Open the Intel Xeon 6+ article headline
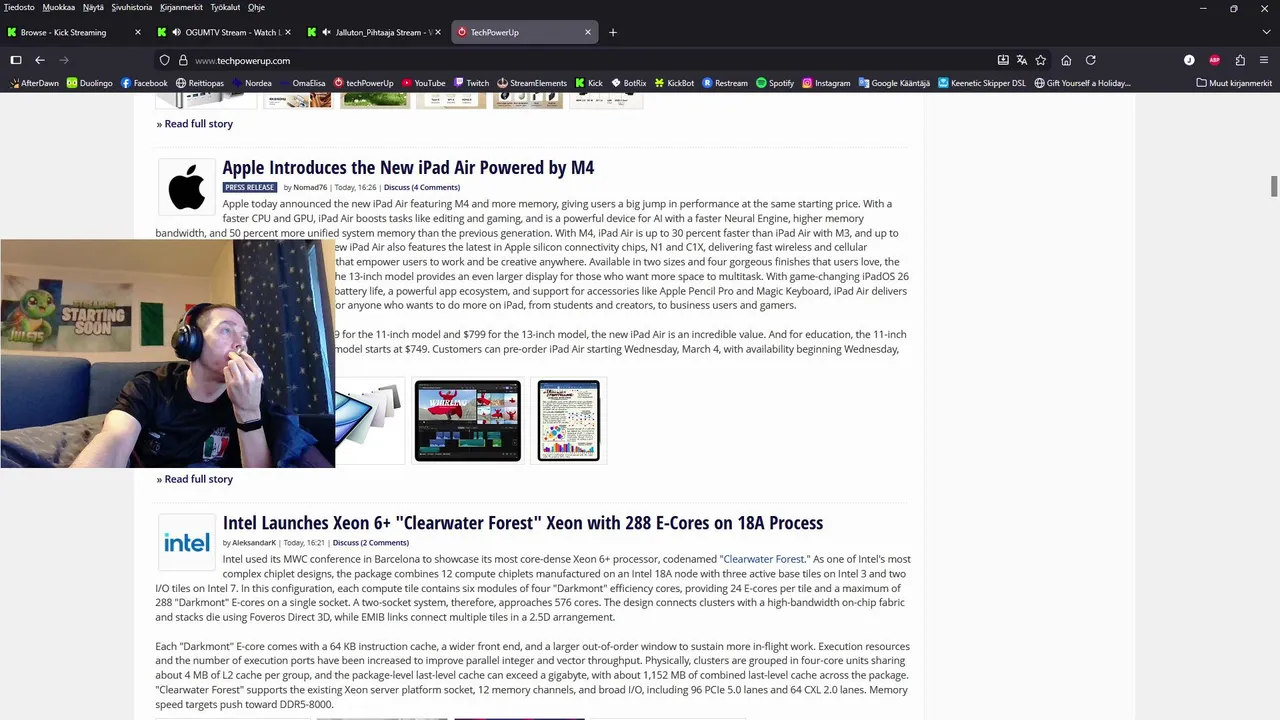This screenshot has width=1280, height=720. coord(523,522)
